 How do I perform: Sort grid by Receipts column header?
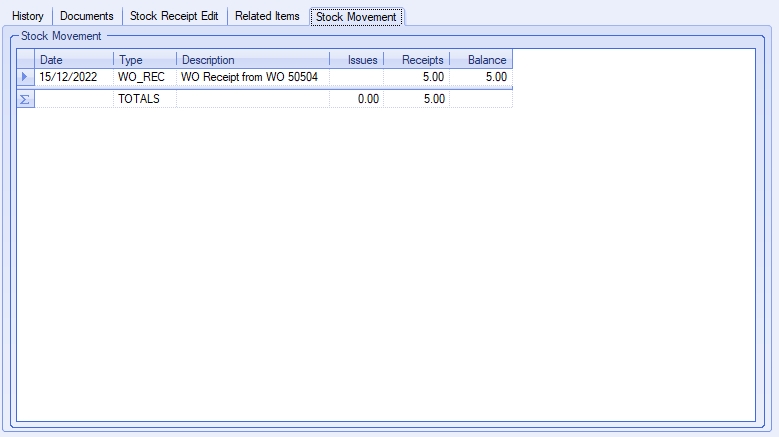coord(417,60)
